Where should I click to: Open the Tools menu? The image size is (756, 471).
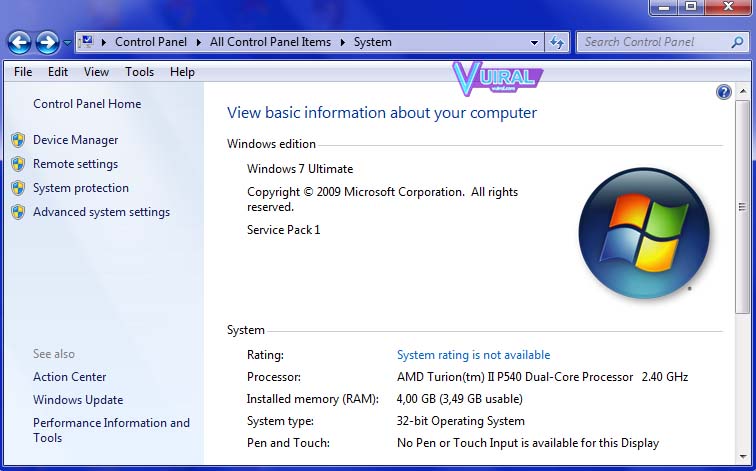[x=139, y=72]
